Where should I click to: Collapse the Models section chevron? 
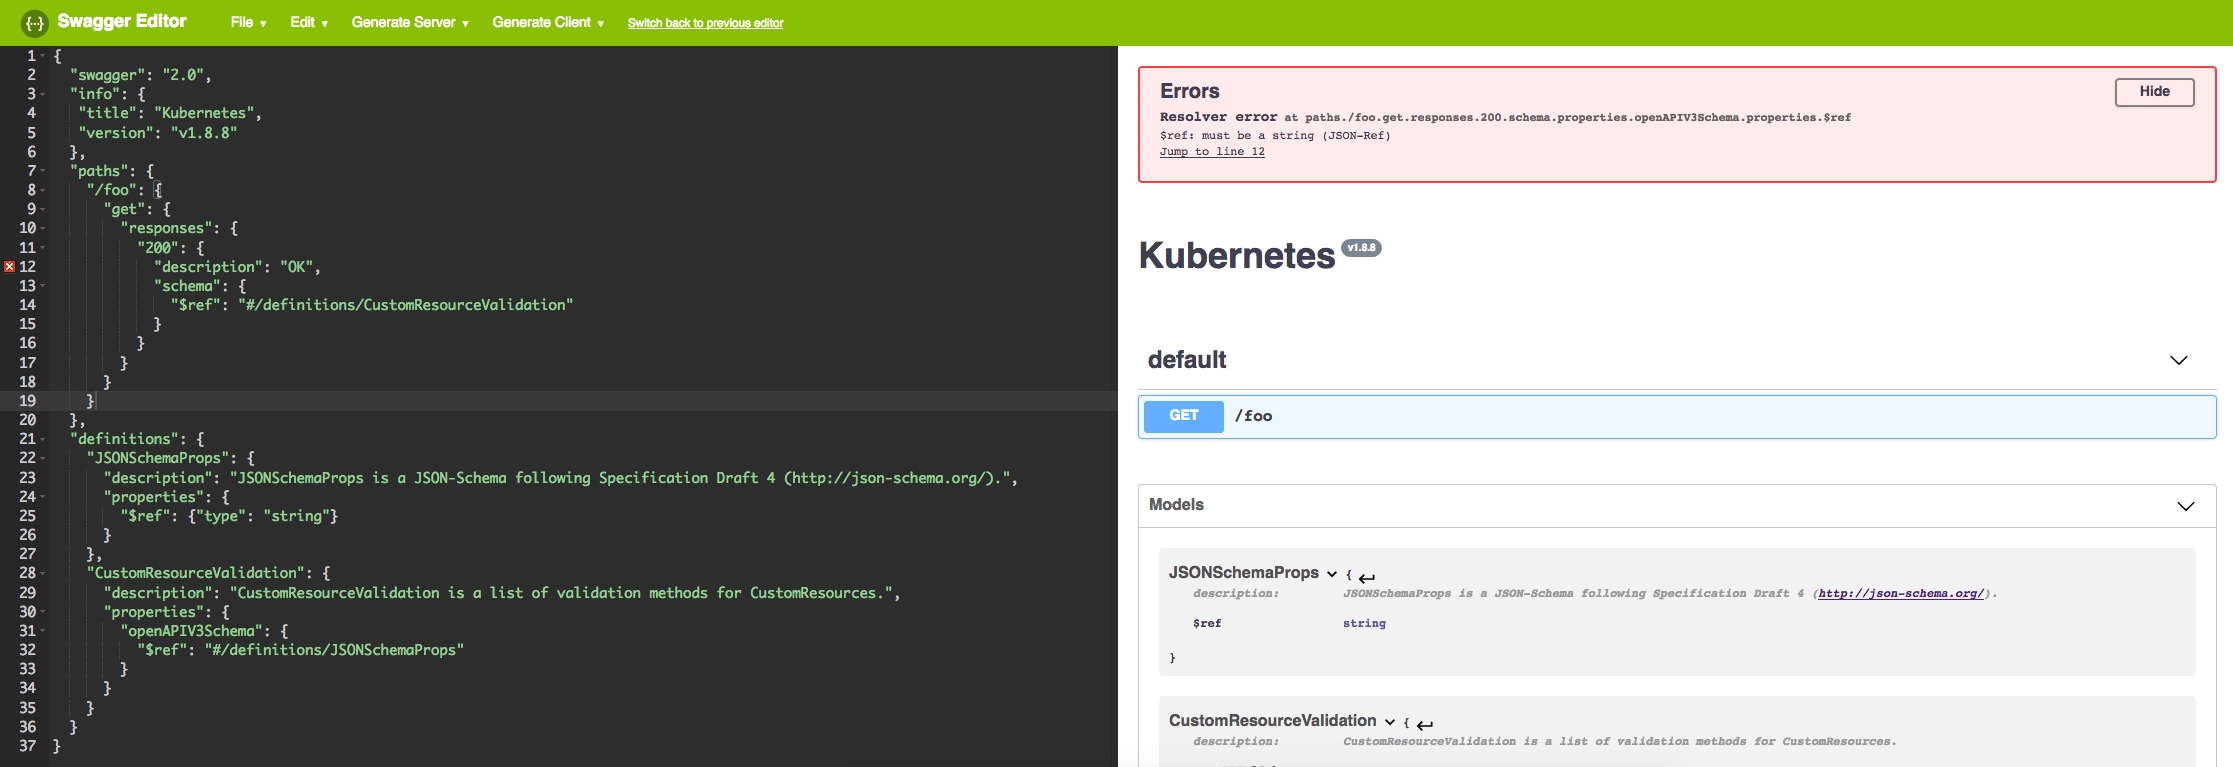[x=2186, y=506]
